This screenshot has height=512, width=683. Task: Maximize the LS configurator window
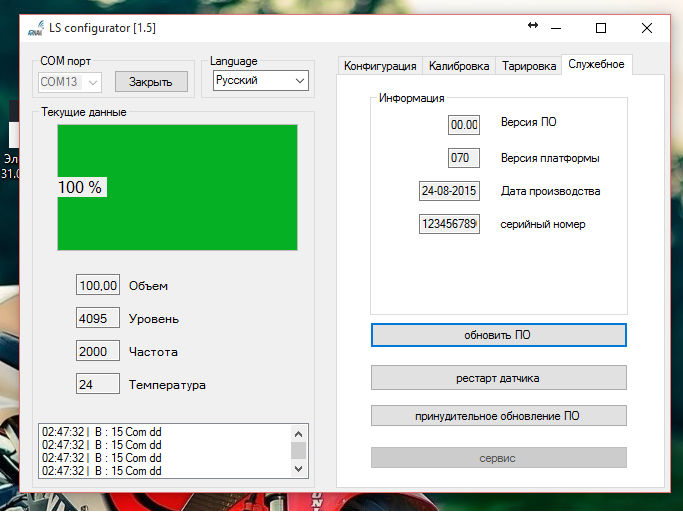point(601,28)
